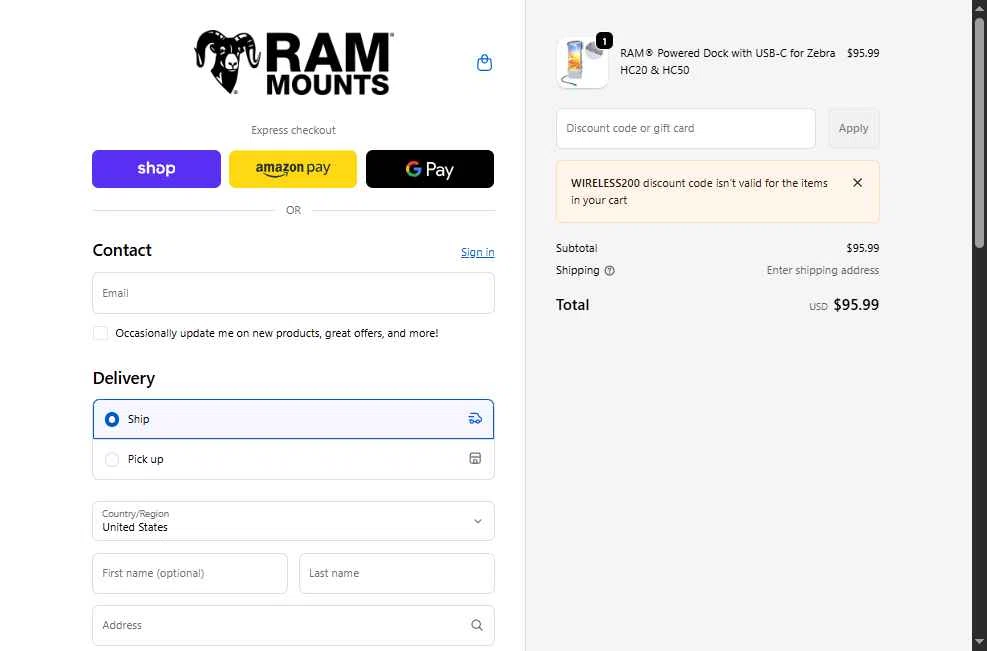Screen dimensions: 987x651
Task: Click the total amount $95.99
Action: 856,305
